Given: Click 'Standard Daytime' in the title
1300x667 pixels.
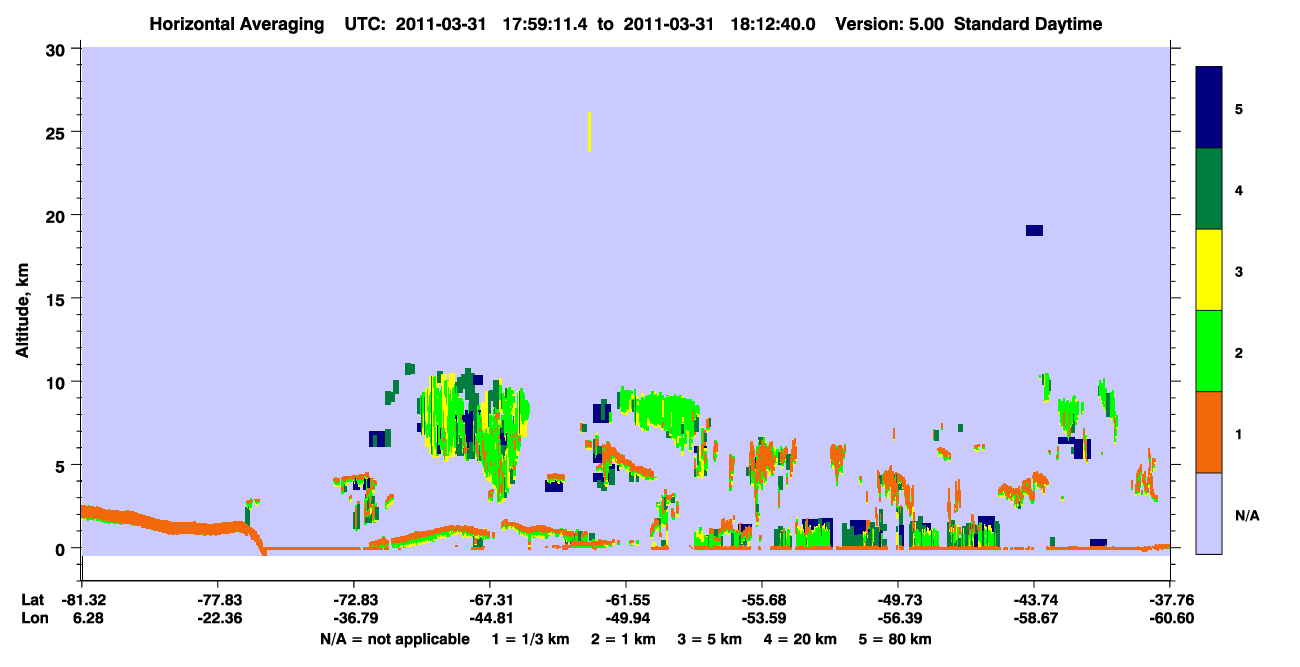Looking at the screenshot, I should (1028, 24).
